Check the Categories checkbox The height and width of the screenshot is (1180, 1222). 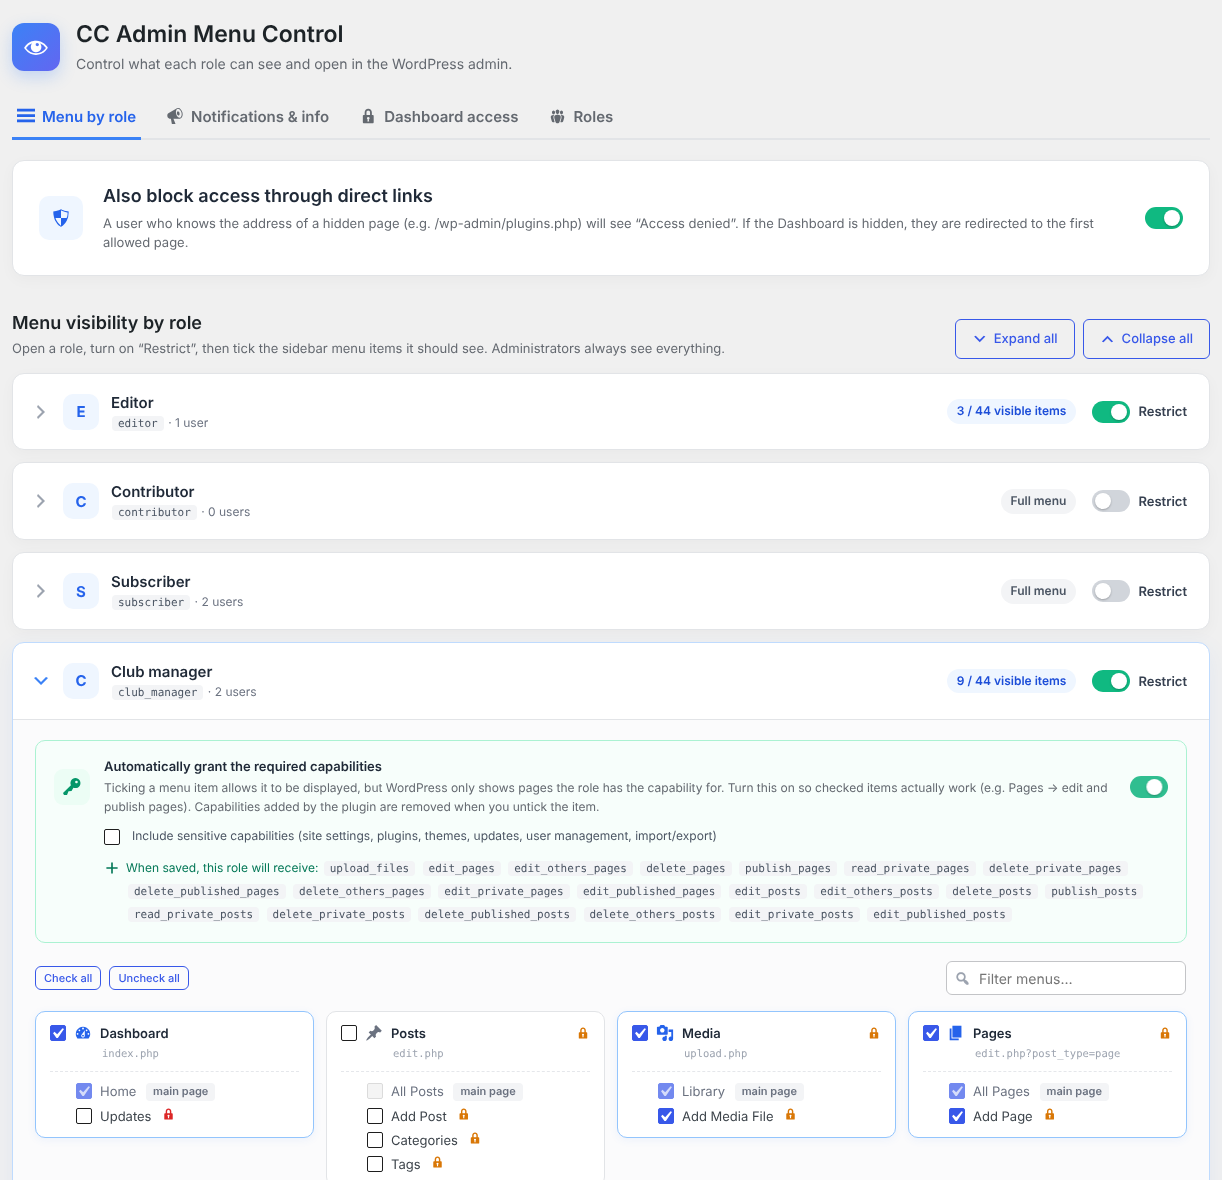375,1140
